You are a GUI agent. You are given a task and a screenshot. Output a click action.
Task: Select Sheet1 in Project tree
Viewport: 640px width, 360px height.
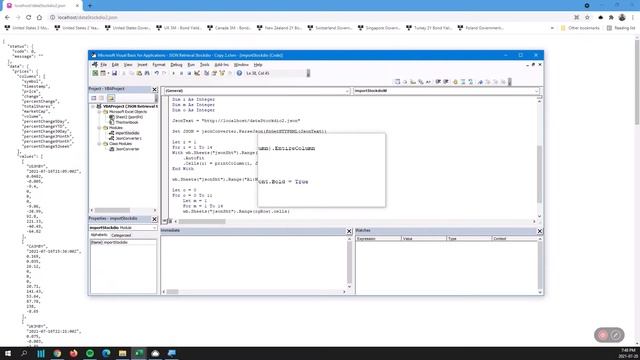tap(126, 117)
